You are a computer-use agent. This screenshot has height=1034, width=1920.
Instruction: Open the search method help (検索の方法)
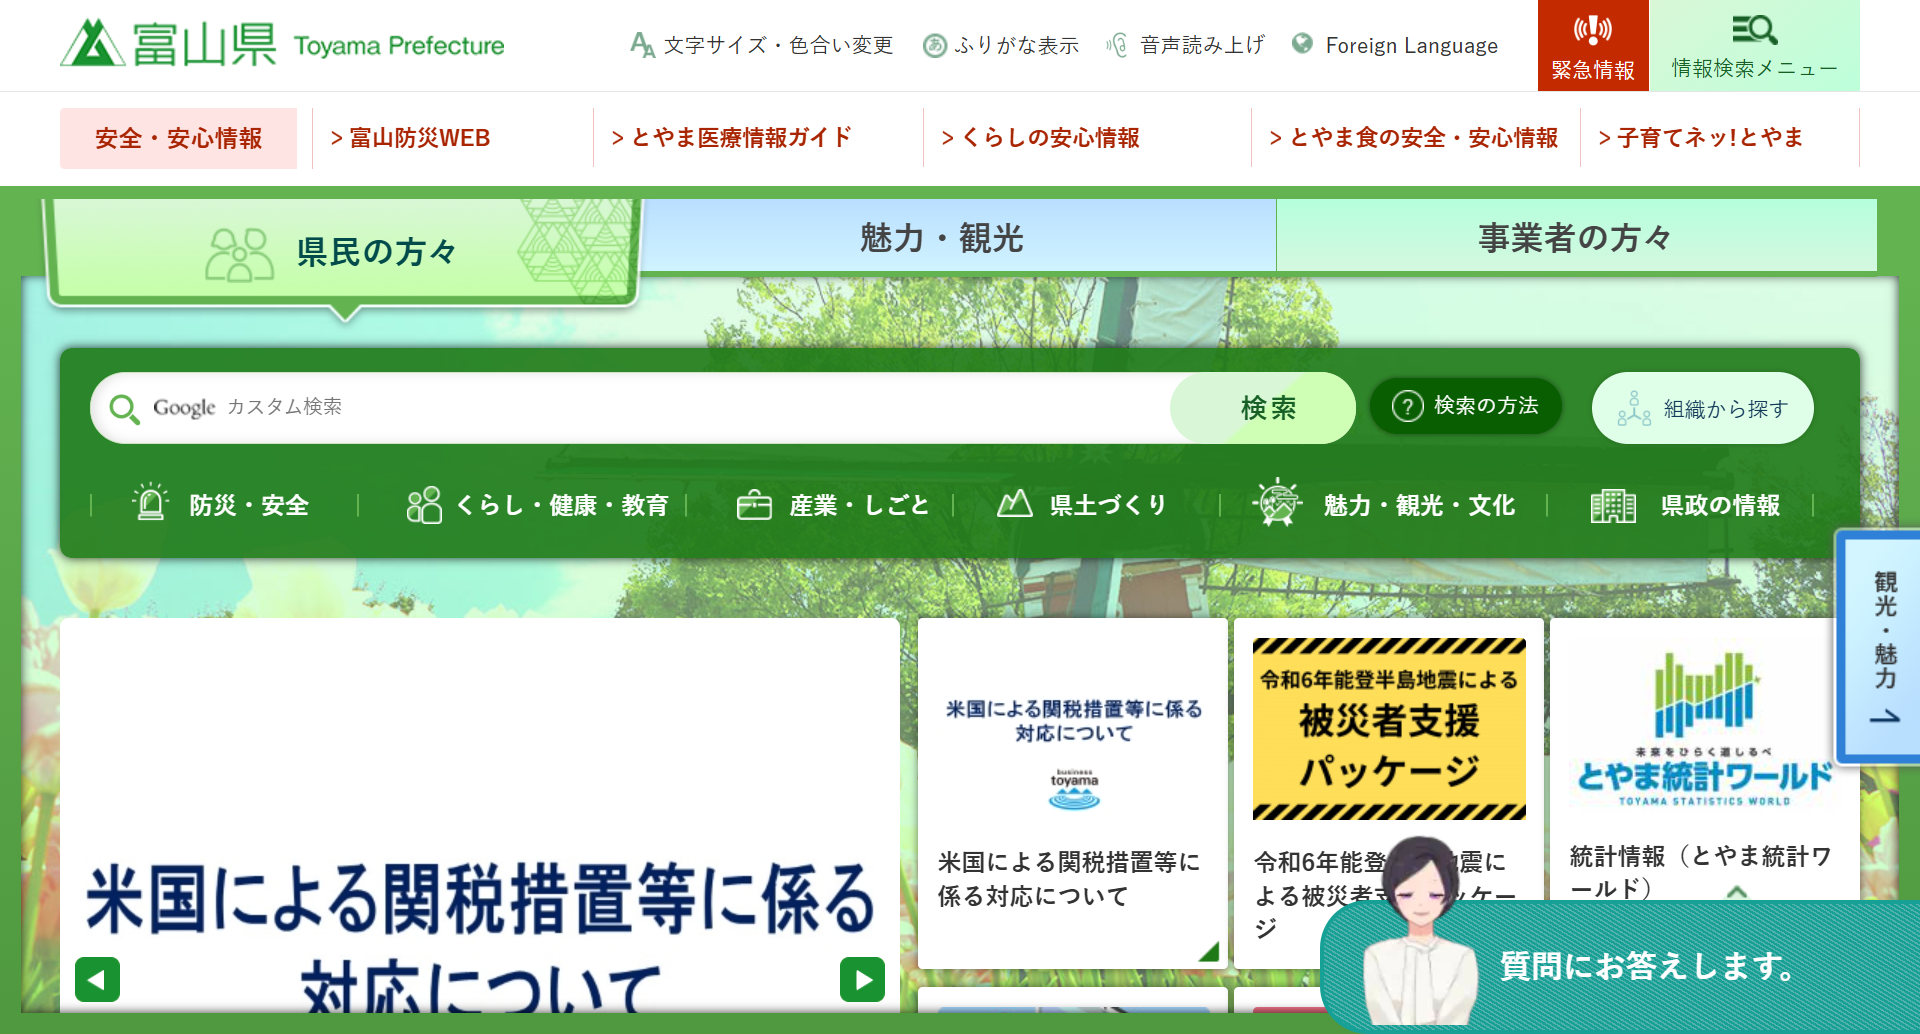click(x=1466, y=406)
